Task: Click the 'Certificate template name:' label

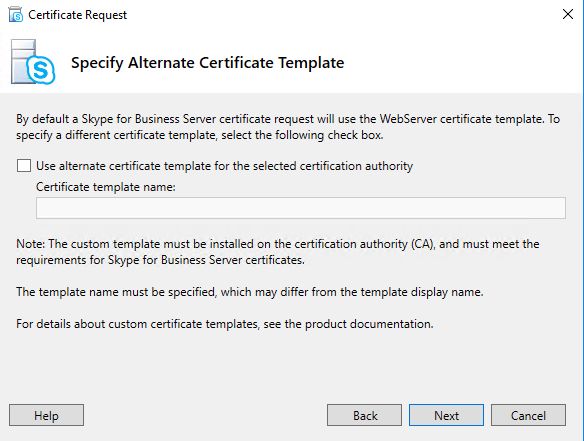Action: click(106, 187)
